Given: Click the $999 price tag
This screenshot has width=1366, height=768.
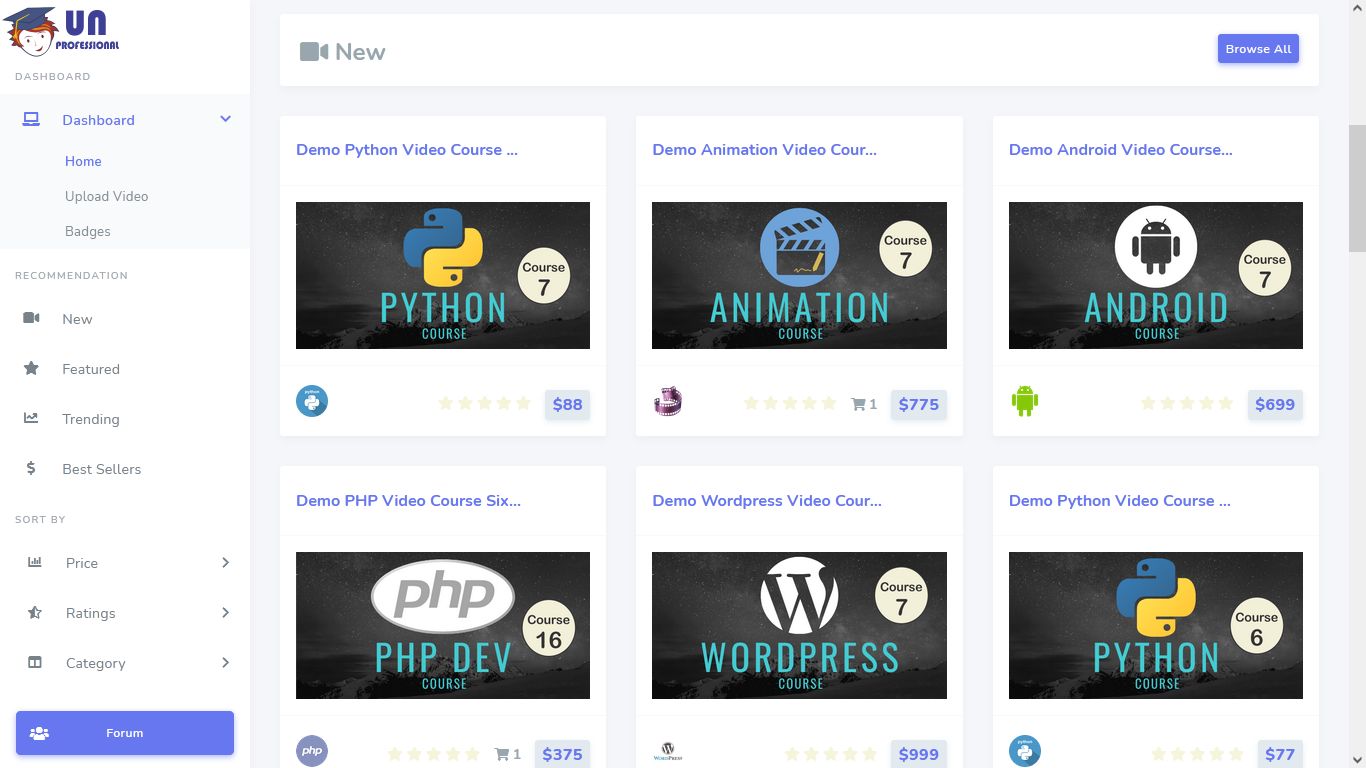Looking at the screenshot, I should (918, 754).
